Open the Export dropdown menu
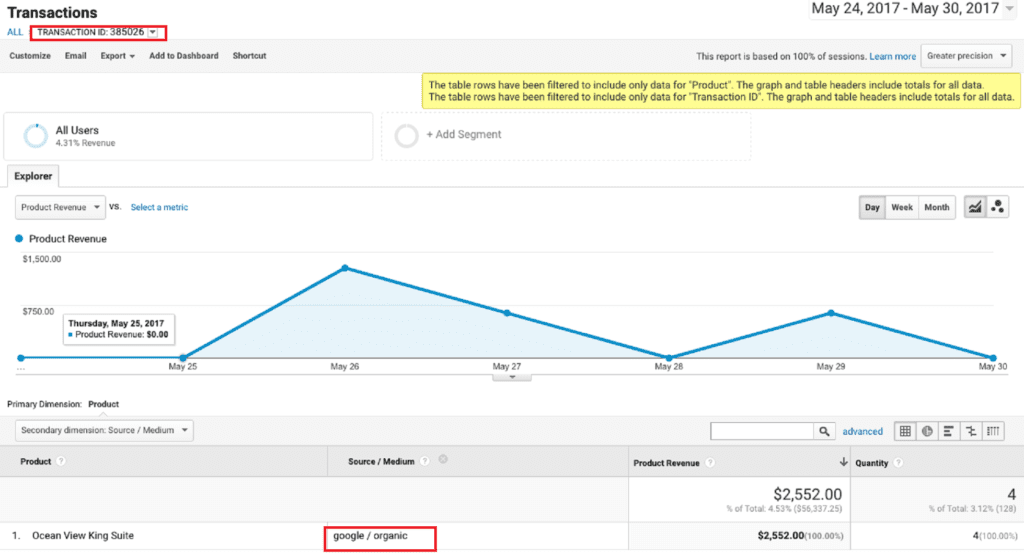The image size is (1024, 553). 118,56
